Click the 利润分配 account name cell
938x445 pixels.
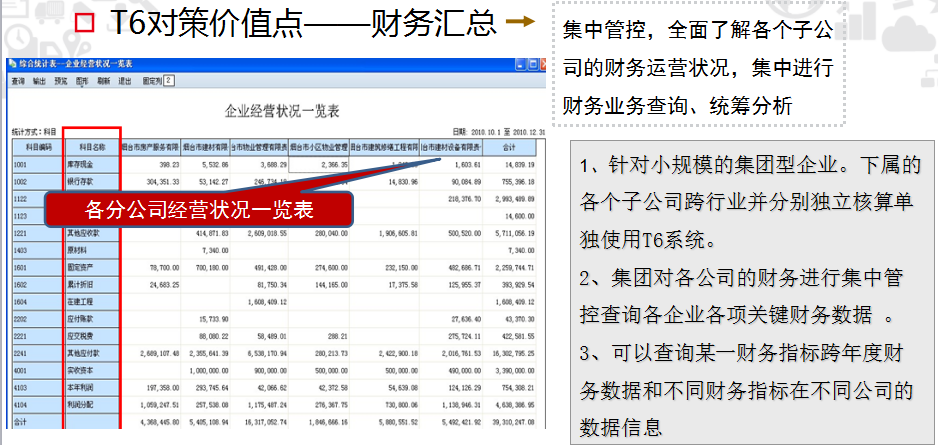point(92,405)
